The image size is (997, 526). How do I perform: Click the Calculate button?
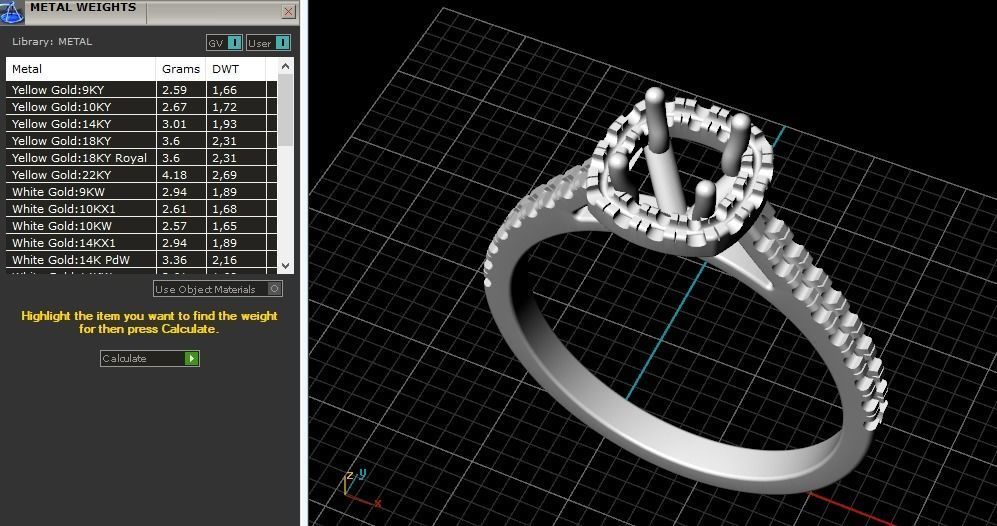pyautogui.click(x=149, y=358)
